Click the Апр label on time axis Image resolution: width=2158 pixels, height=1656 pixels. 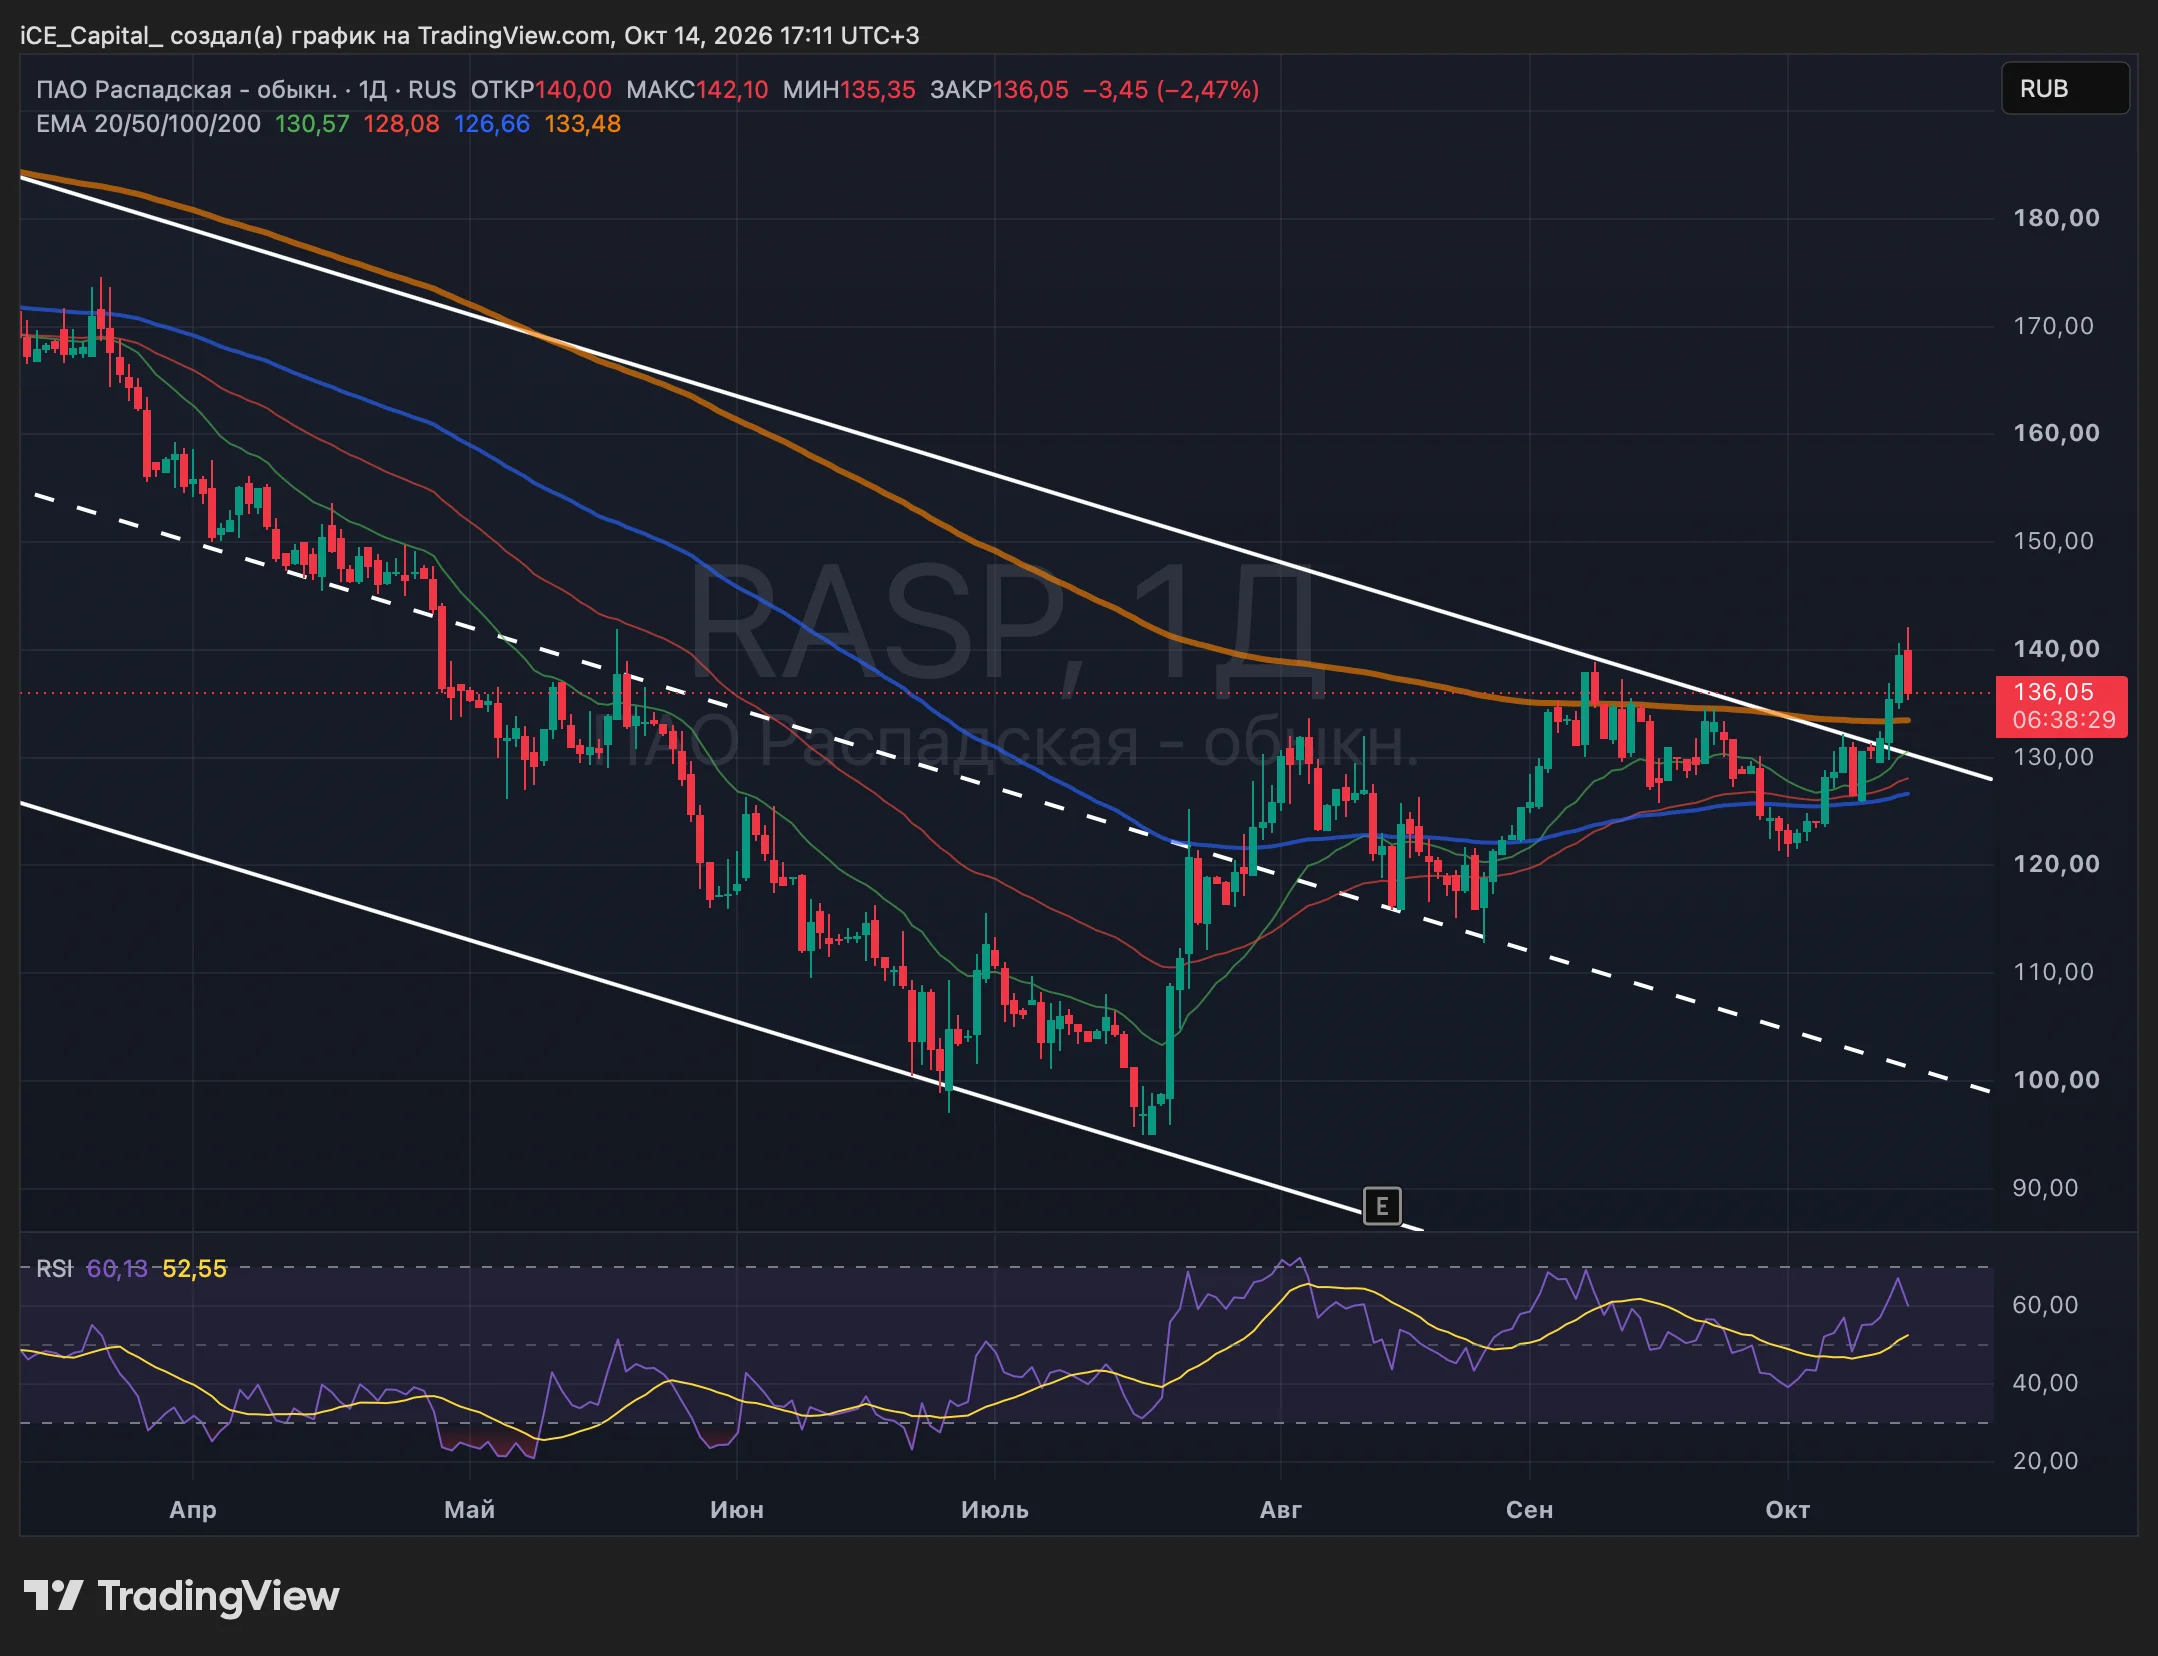(193, 1509)
